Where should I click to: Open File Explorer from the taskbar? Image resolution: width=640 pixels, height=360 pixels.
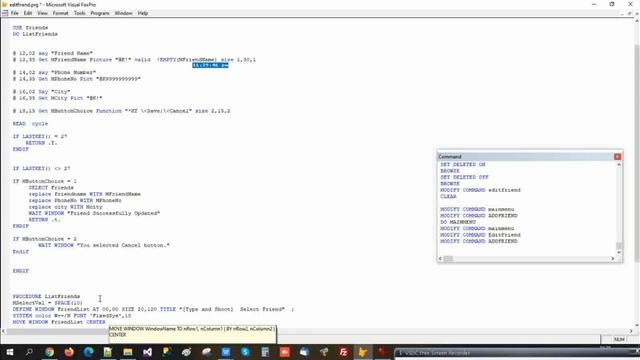point(128,352)
